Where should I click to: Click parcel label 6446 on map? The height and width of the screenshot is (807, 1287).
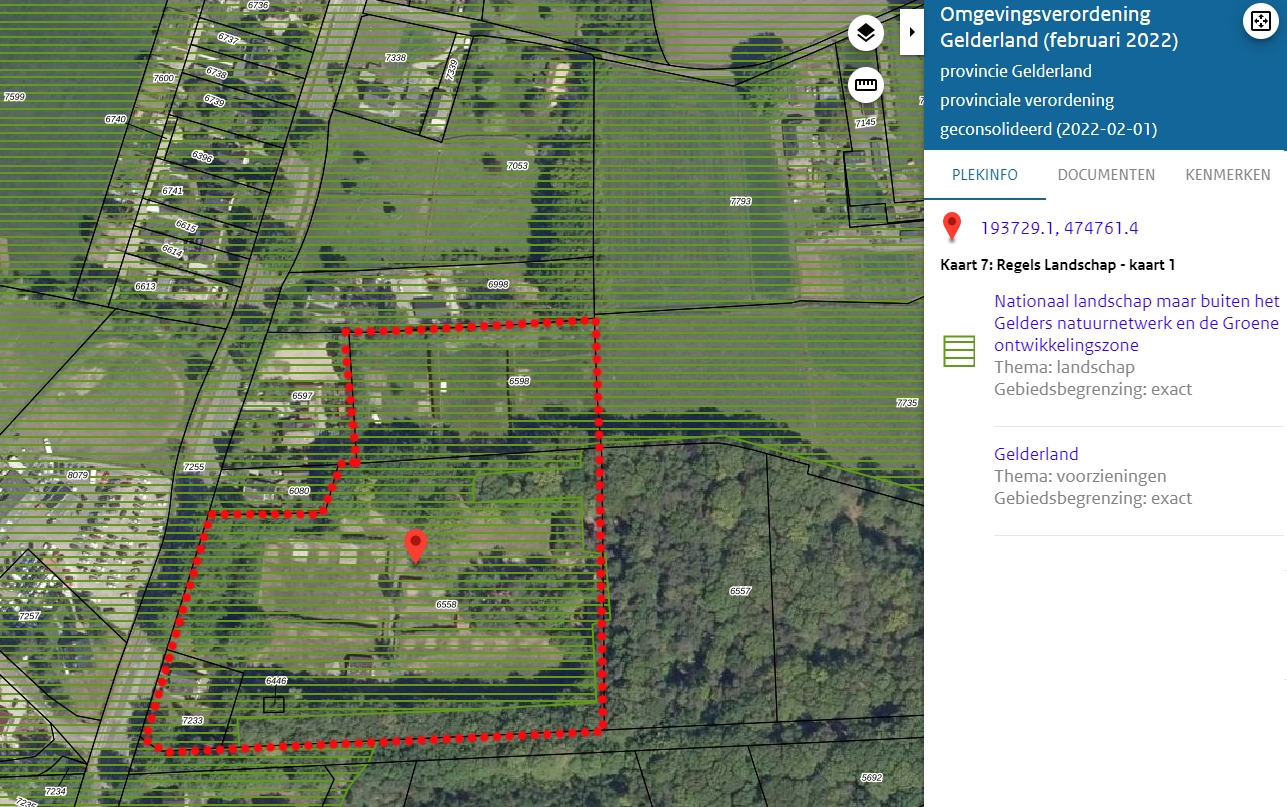click(276, 681)
